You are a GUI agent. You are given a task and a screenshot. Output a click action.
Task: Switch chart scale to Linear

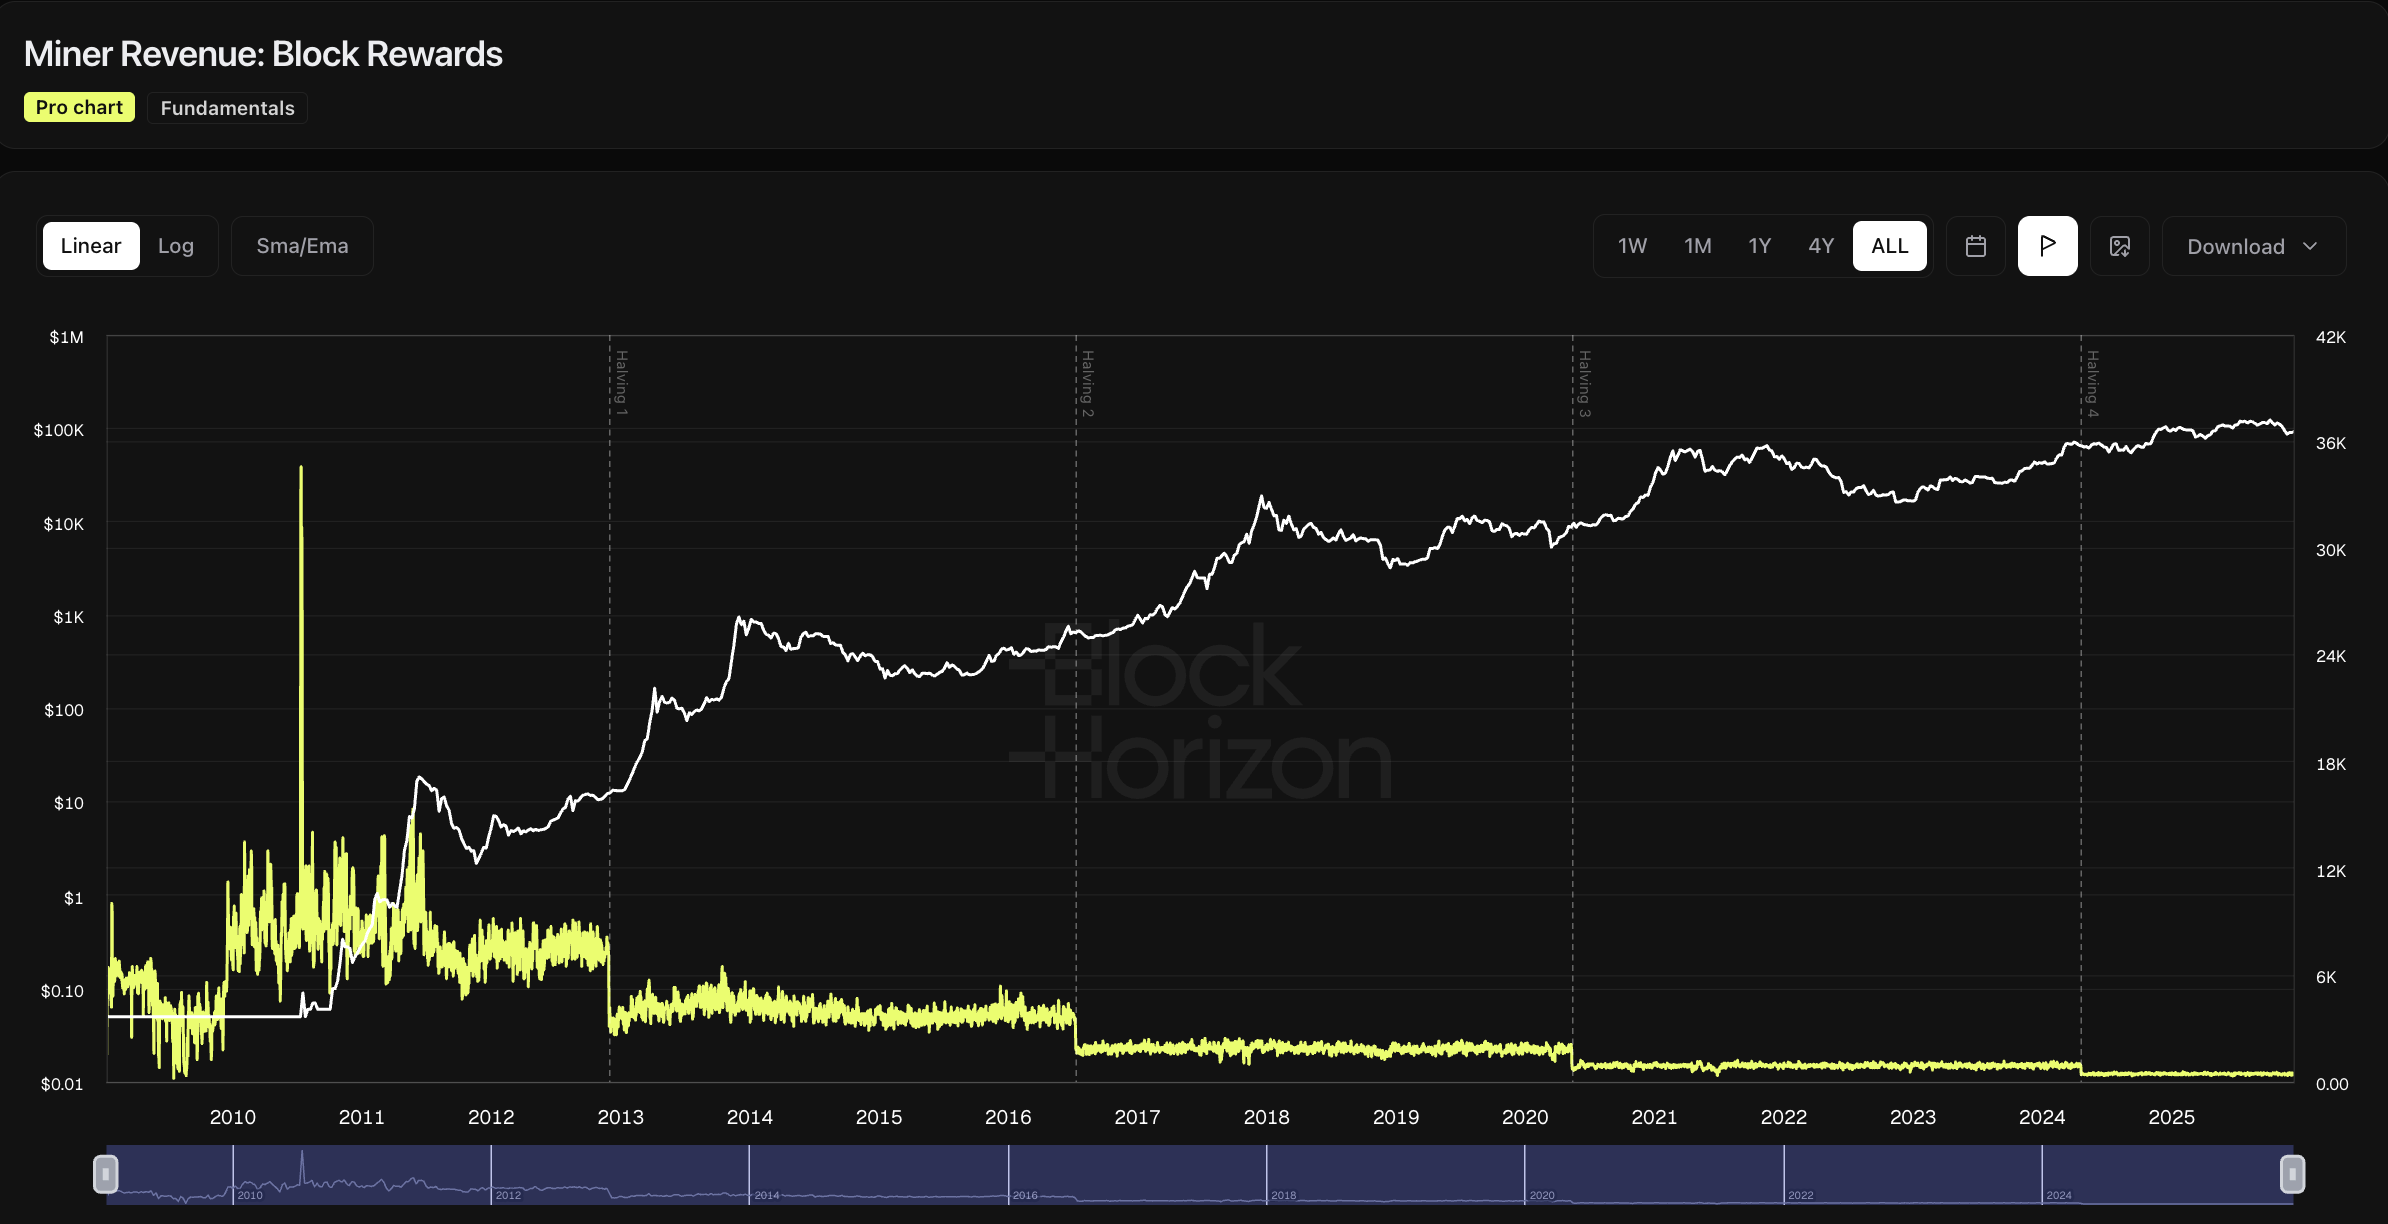coord(91,246)
